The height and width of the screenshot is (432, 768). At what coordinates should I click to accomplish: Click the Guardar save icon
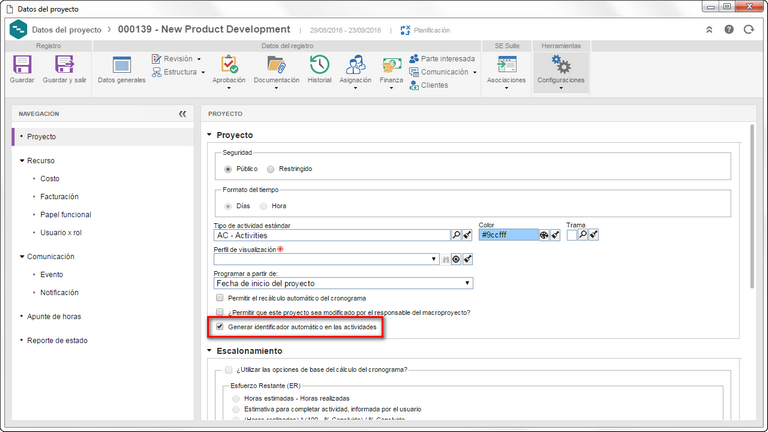tap(22, 65)
